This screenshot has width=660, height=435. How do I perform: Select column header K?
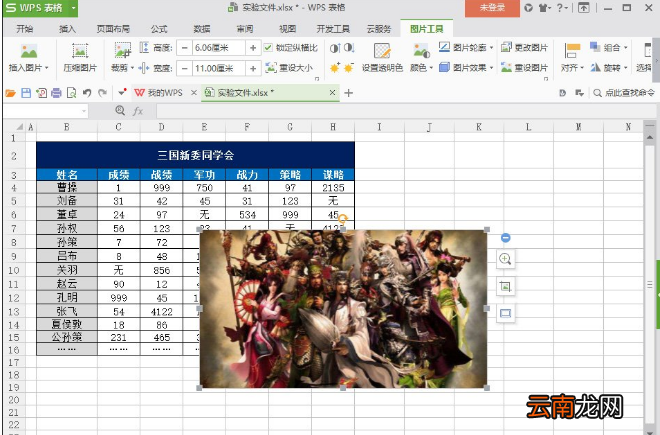(x=479, y=127)
